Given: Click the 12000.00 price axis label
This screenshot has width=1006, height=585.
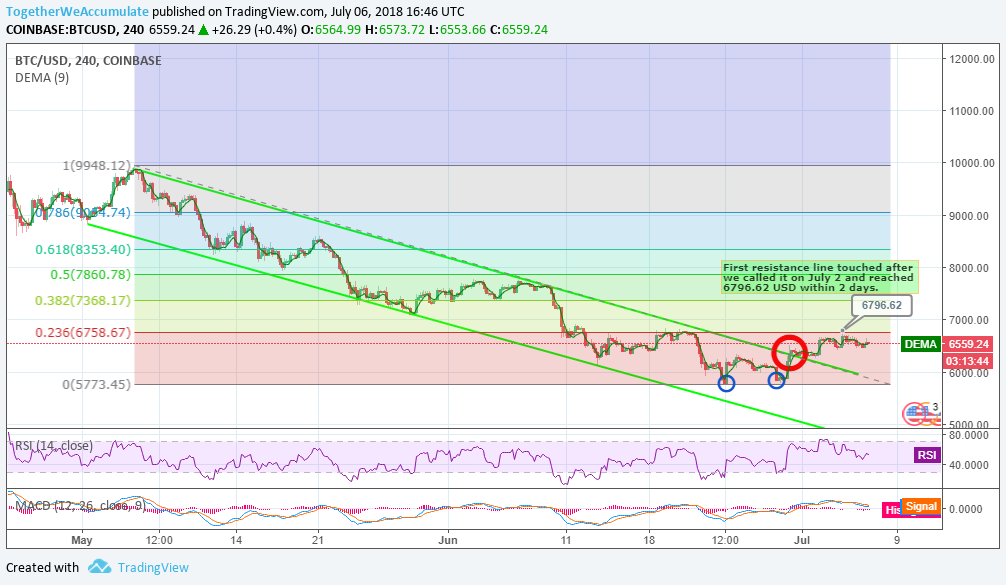Looking at the screenshot, I should [972, 59].
